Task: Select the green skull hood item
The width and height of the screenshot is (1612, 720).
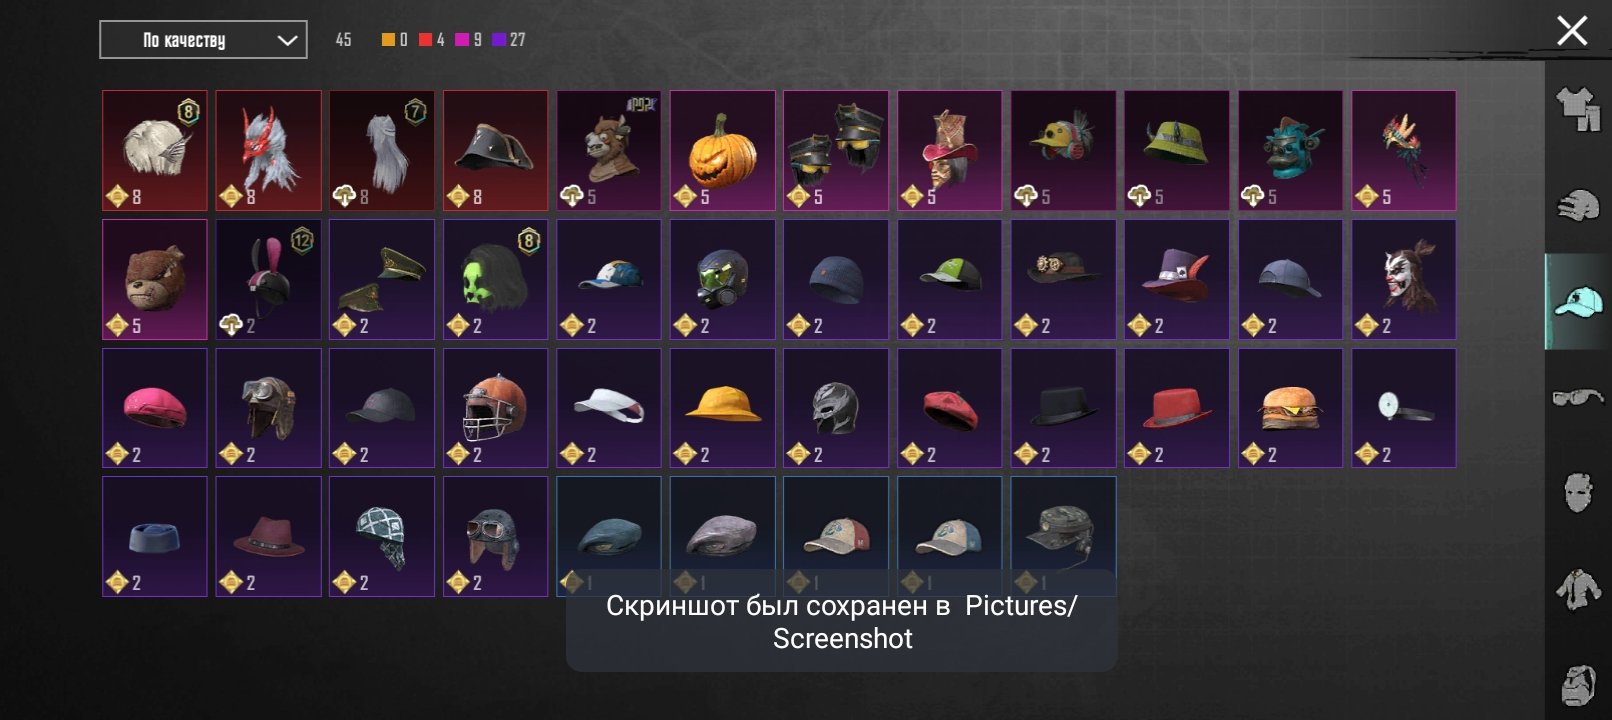Action: pyautogui.click(x=495, y=279)
